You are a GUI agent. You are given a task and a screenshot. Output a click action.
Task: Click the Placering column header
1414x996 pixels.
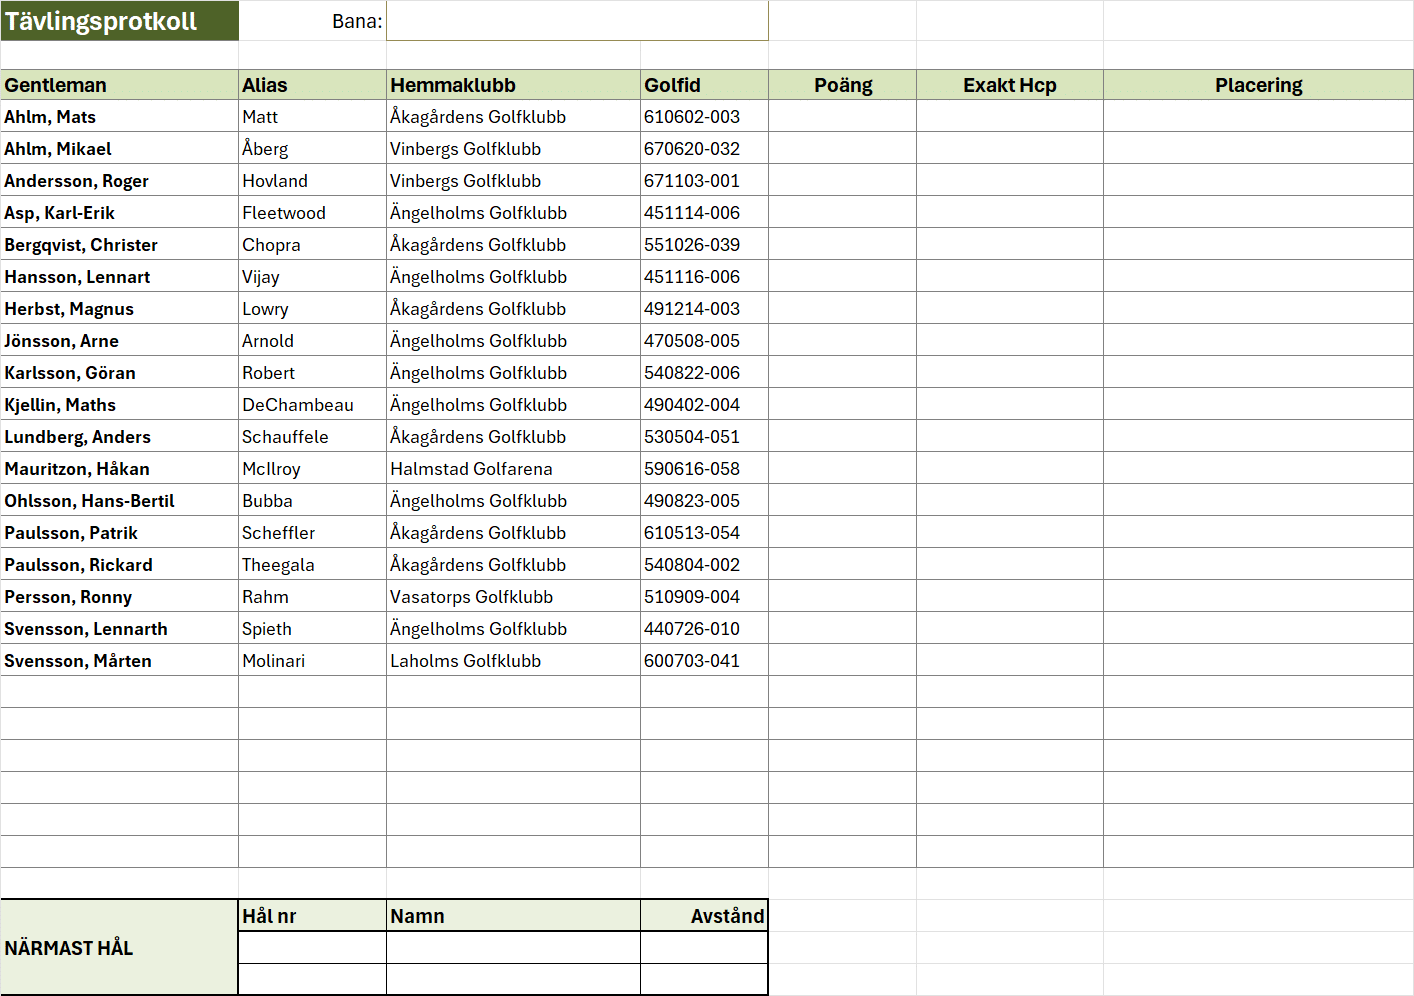tap(1258, 85)
